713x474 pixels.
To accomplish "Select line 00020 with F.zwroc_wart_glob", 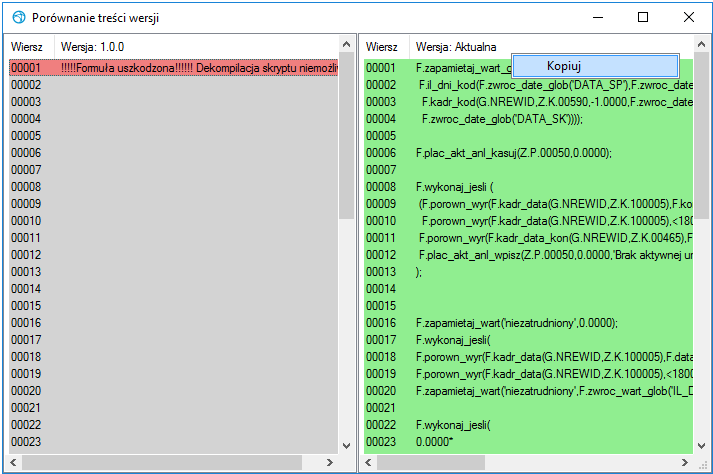I will (528, 391).
